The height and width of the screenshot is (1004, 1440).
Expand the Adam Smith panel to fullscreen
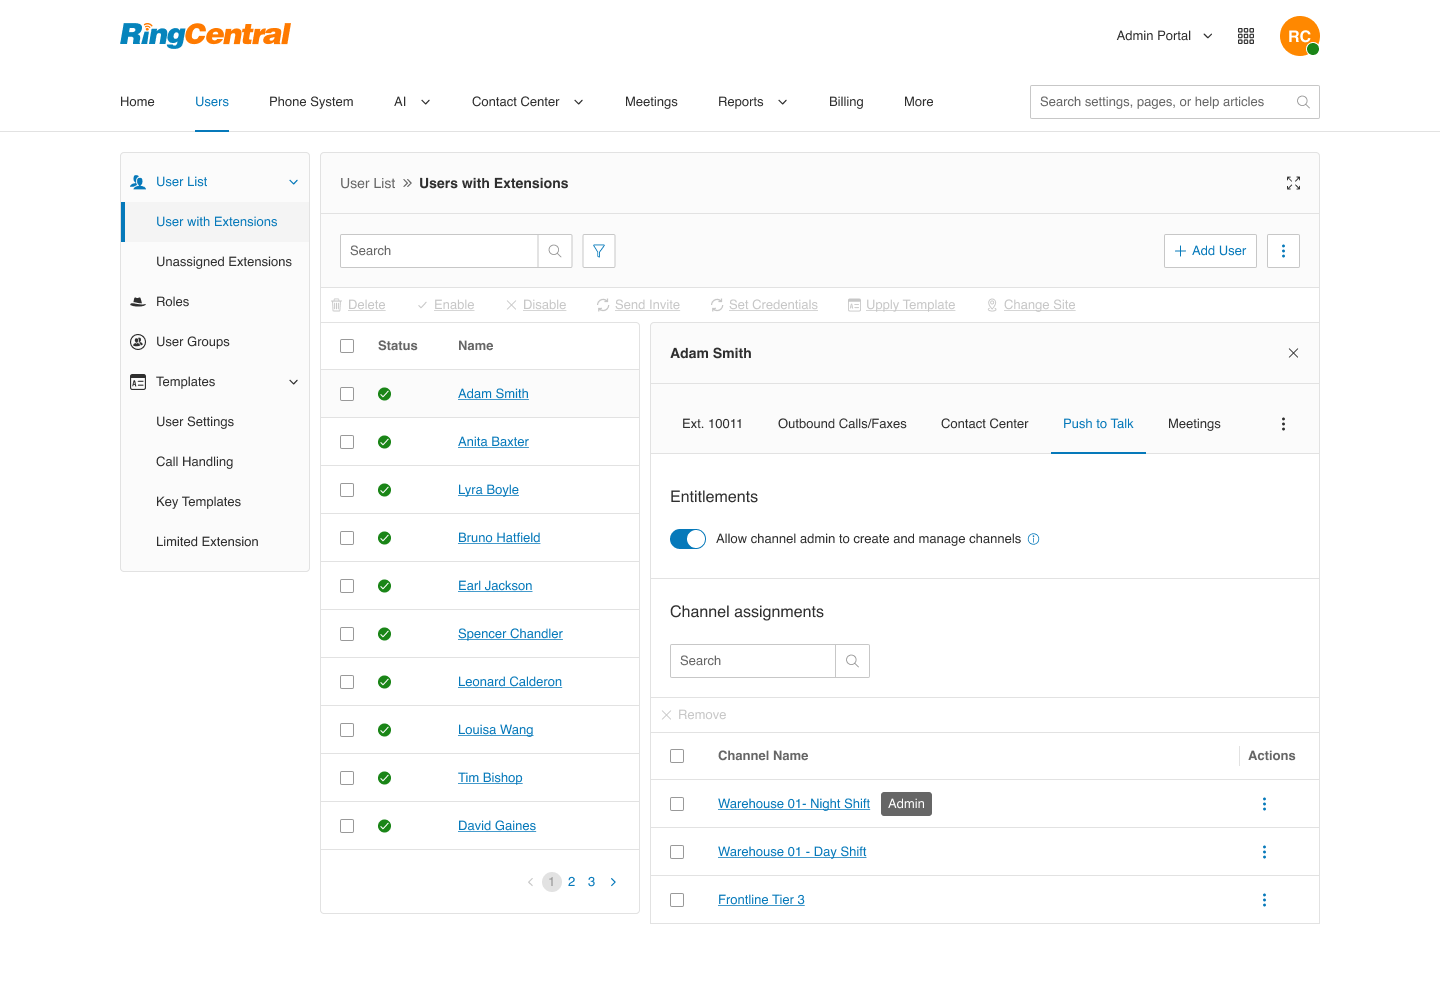coord(1293,183)
